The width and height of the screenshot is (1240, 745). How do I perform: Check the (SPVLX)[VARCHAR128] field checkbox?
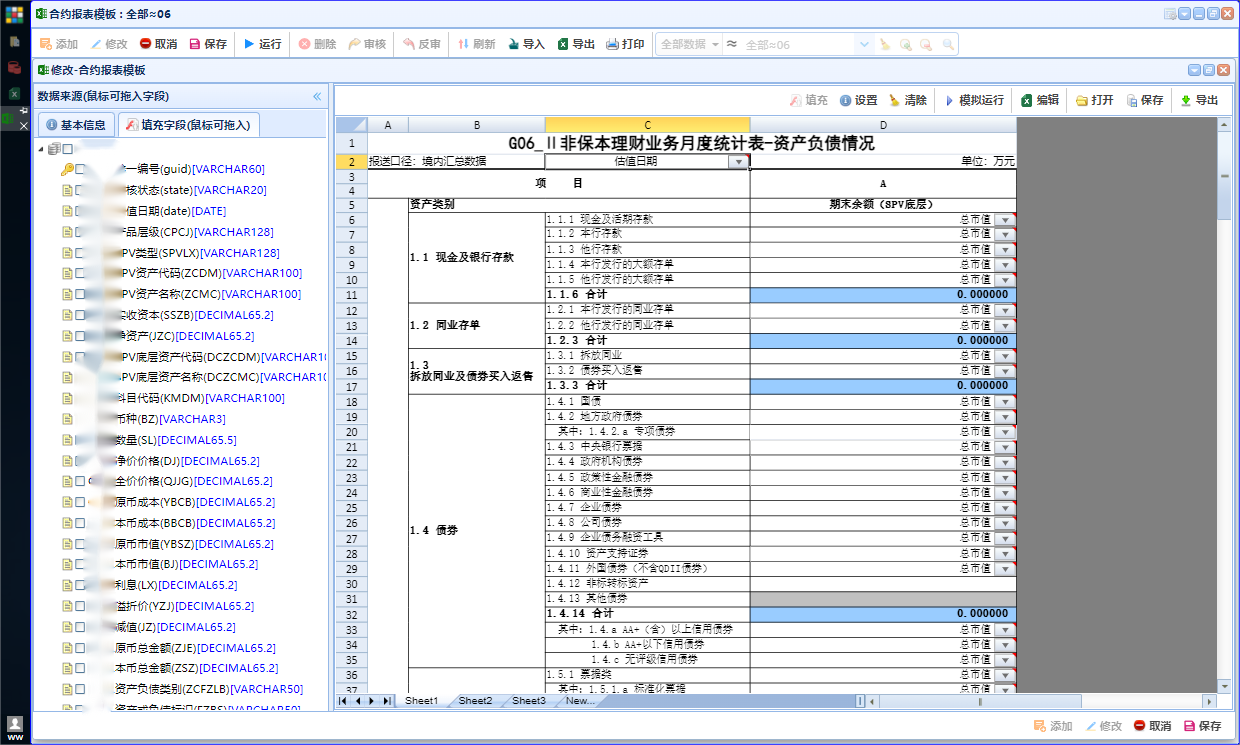(x=81, y=253)
